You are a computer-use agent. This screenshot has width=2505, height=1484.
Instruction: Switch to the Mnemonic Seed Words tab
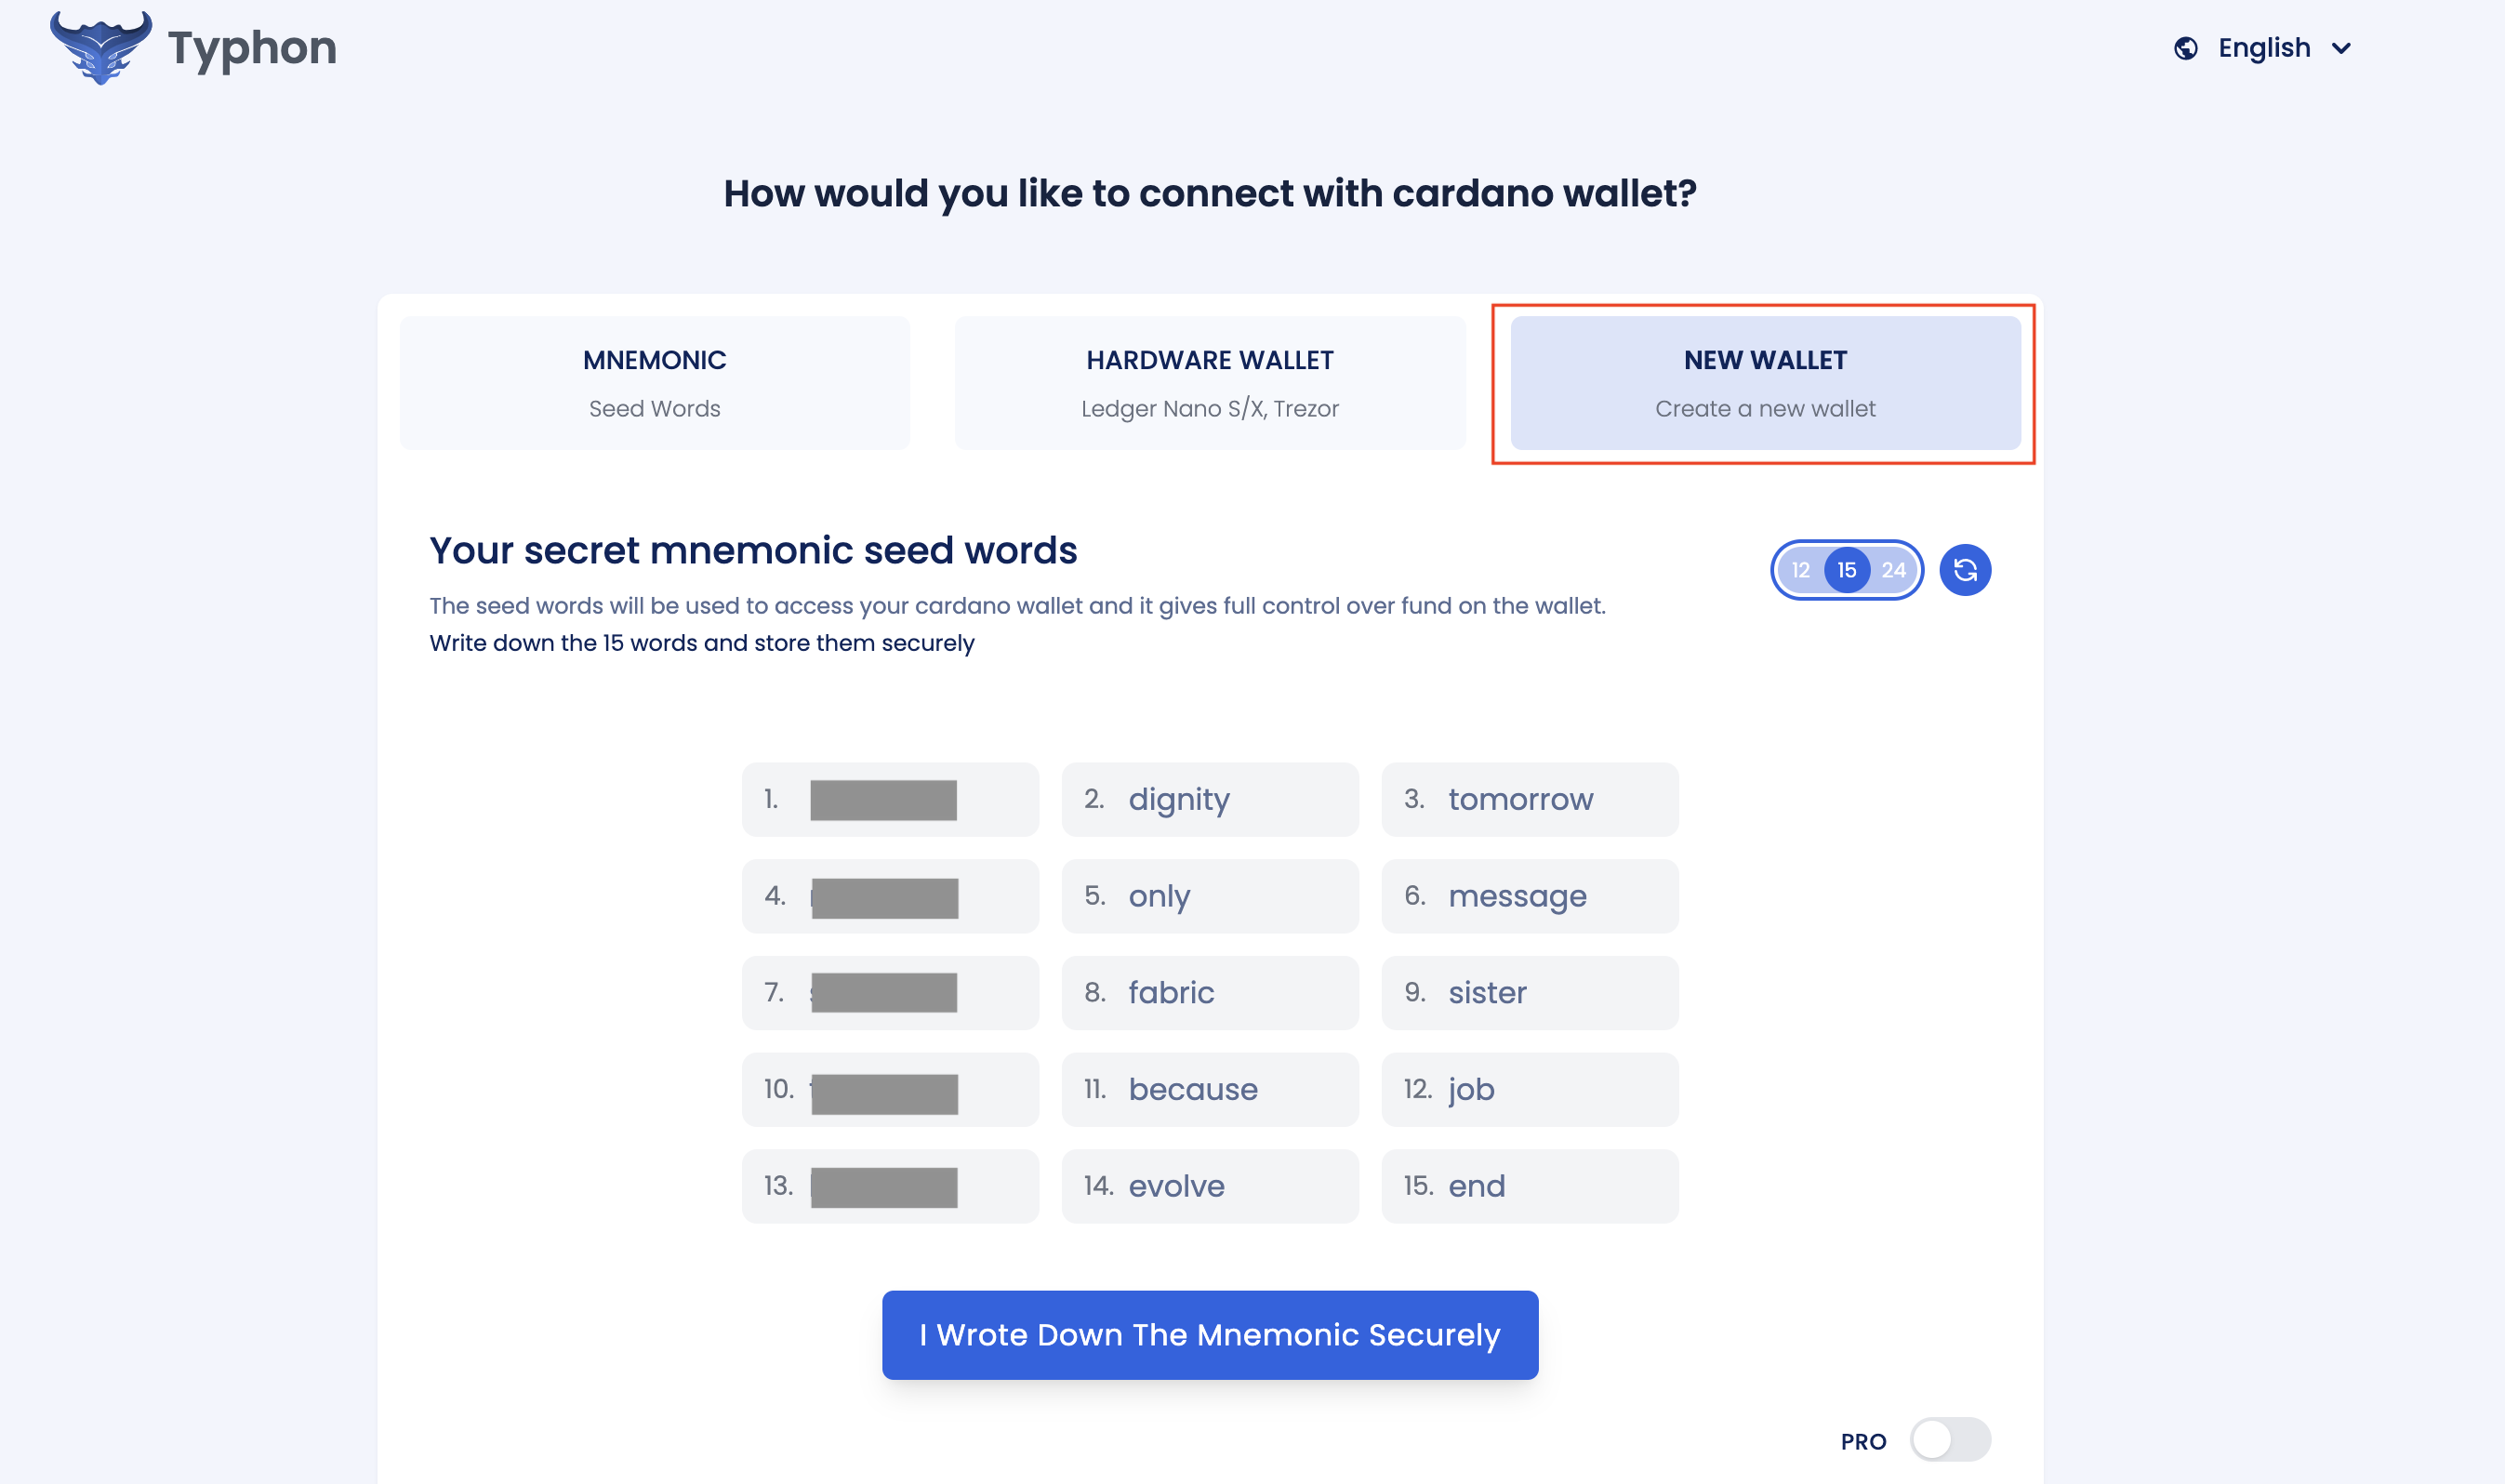point(655,383)
